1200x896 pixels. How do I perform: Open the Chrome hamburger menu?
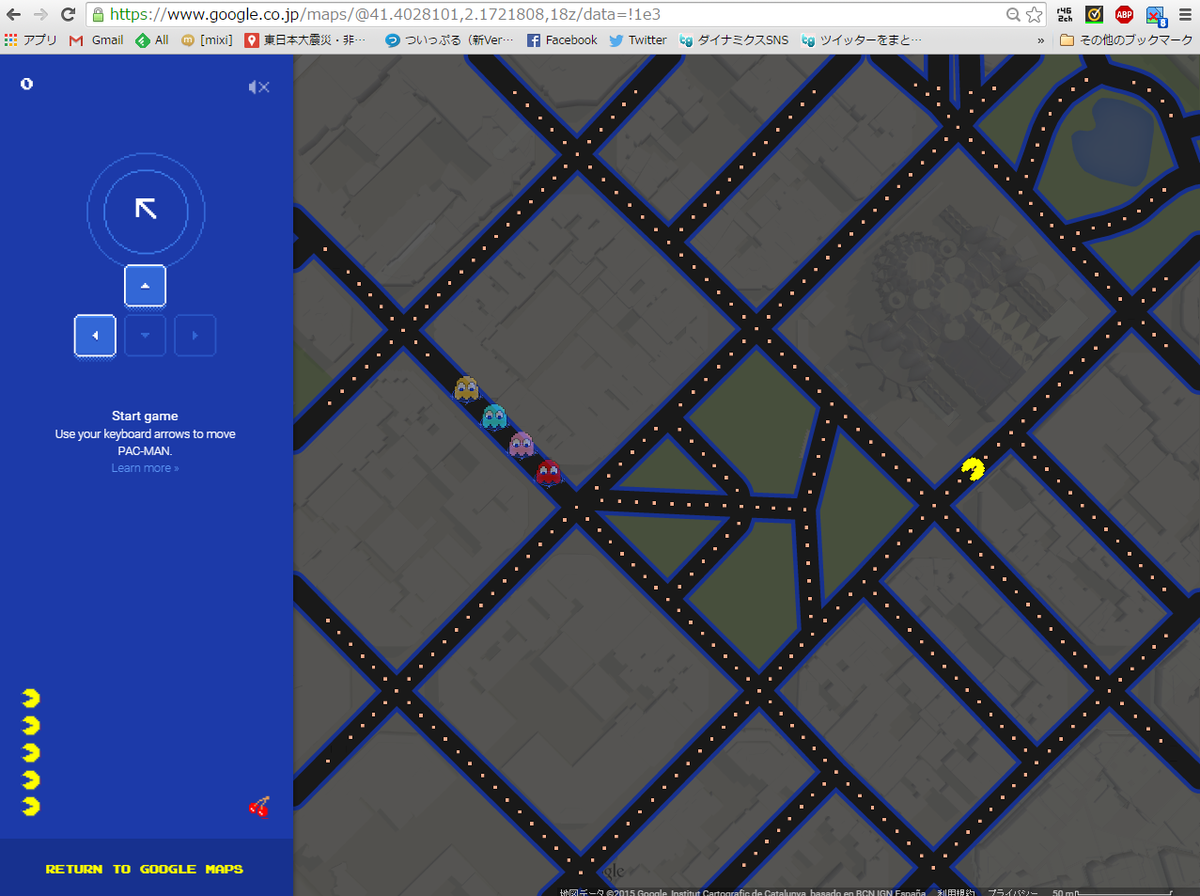tap(1184, 15)
